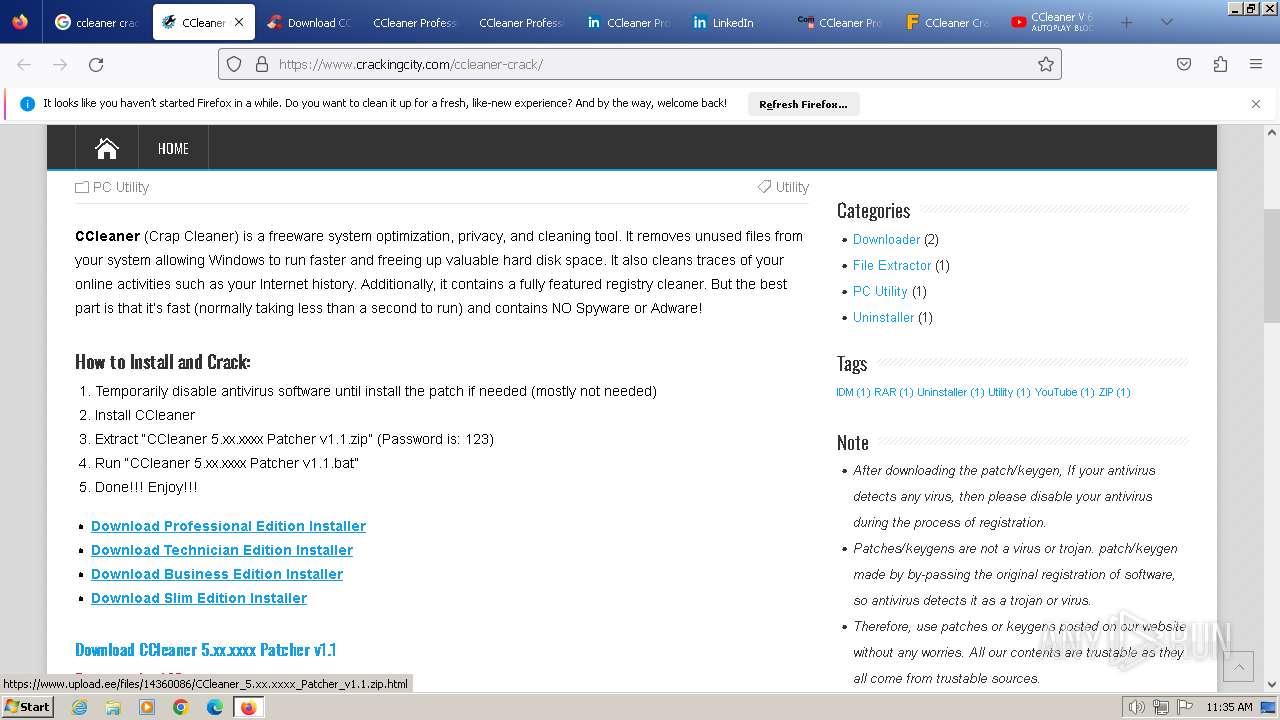Screen dimensions: 1280x720
Task: Click the IDM (1) tag
Action: click(853, 392)
